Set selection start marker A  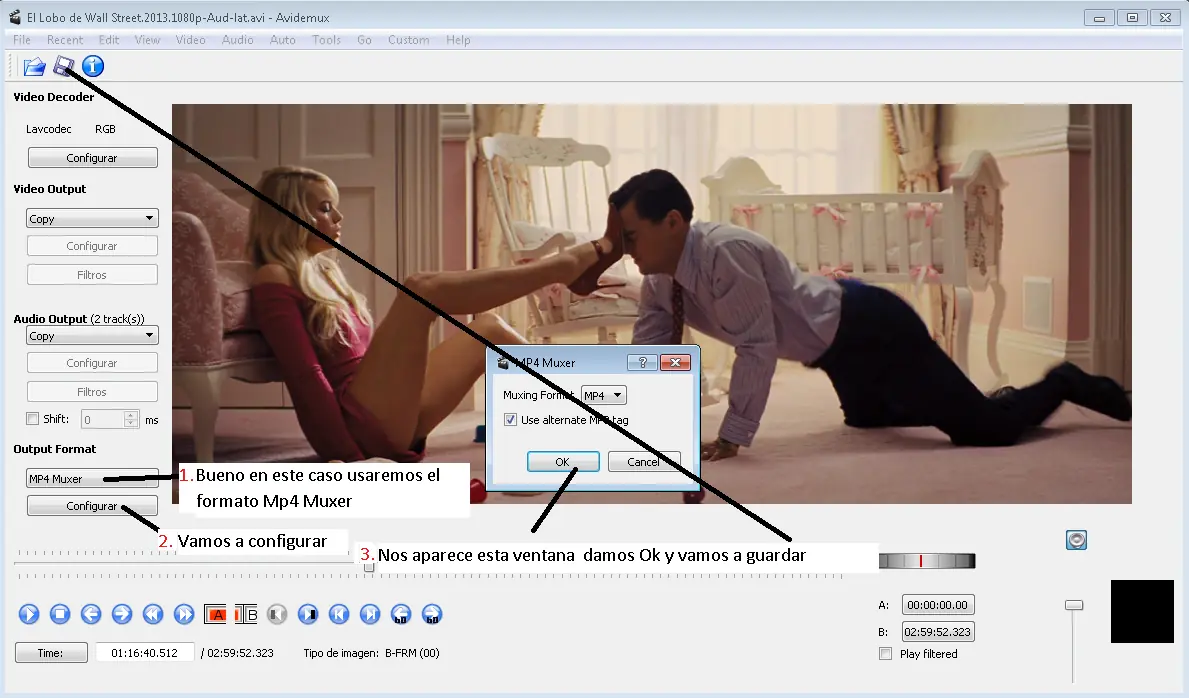[x=215, y=615]
